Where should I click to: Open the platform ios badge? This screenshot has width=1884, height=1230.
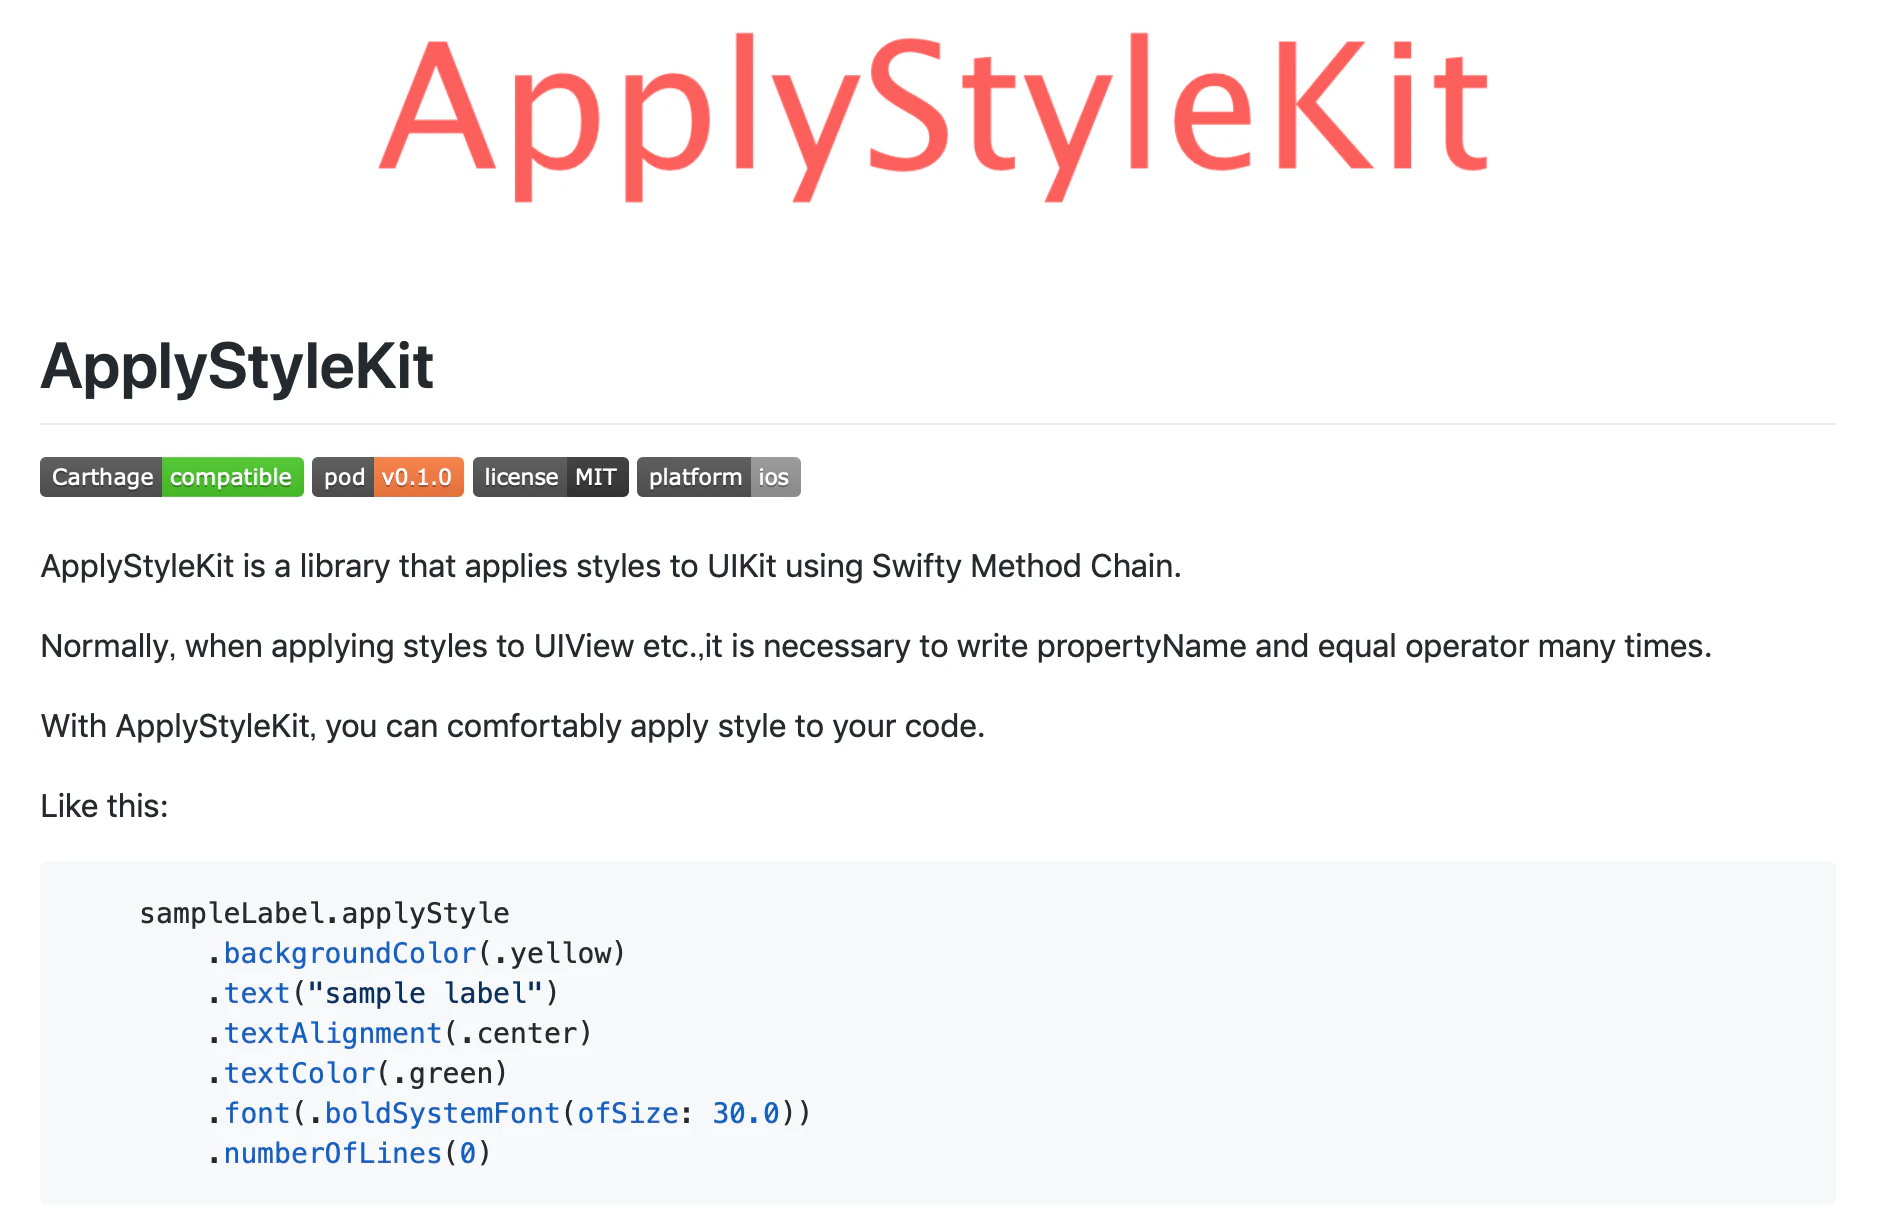click(x=719, y=477)
